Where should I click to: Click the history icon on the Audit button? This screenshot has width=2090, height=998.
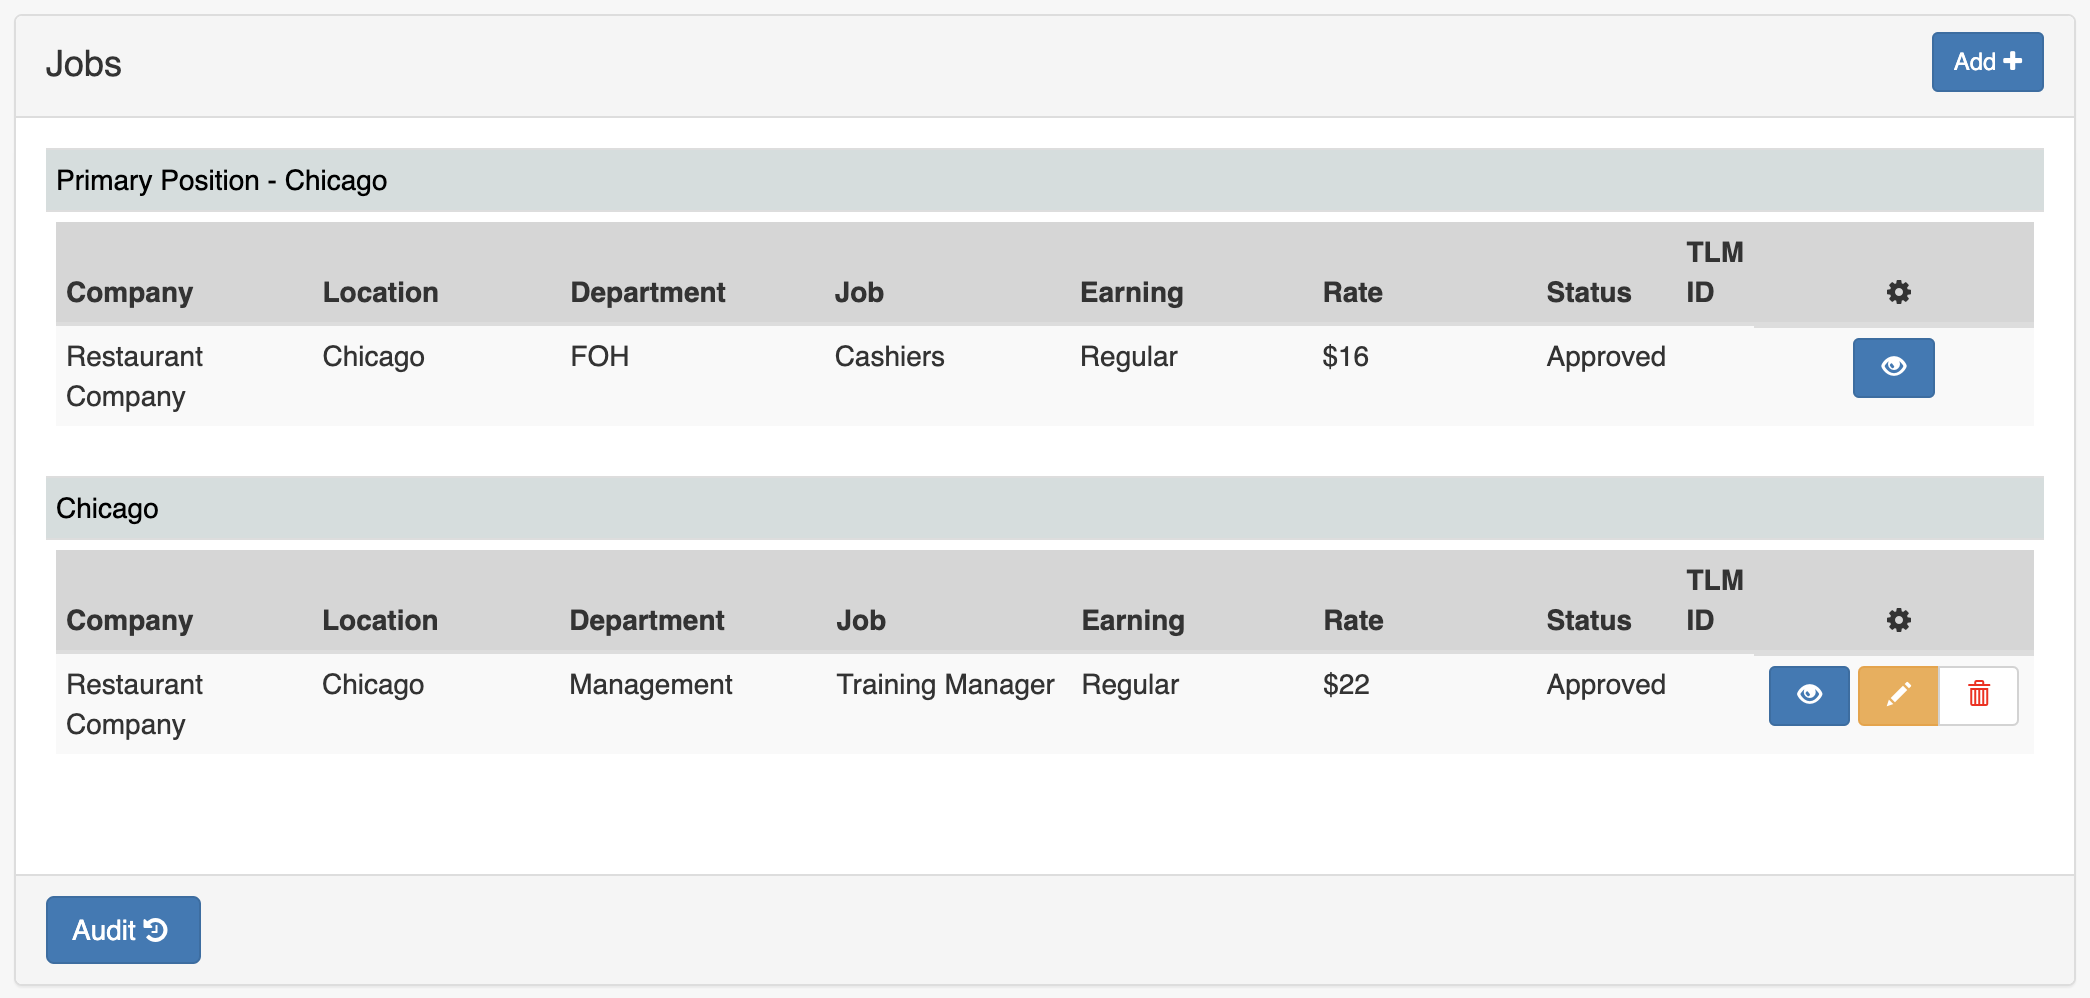(x=158, y=930)
